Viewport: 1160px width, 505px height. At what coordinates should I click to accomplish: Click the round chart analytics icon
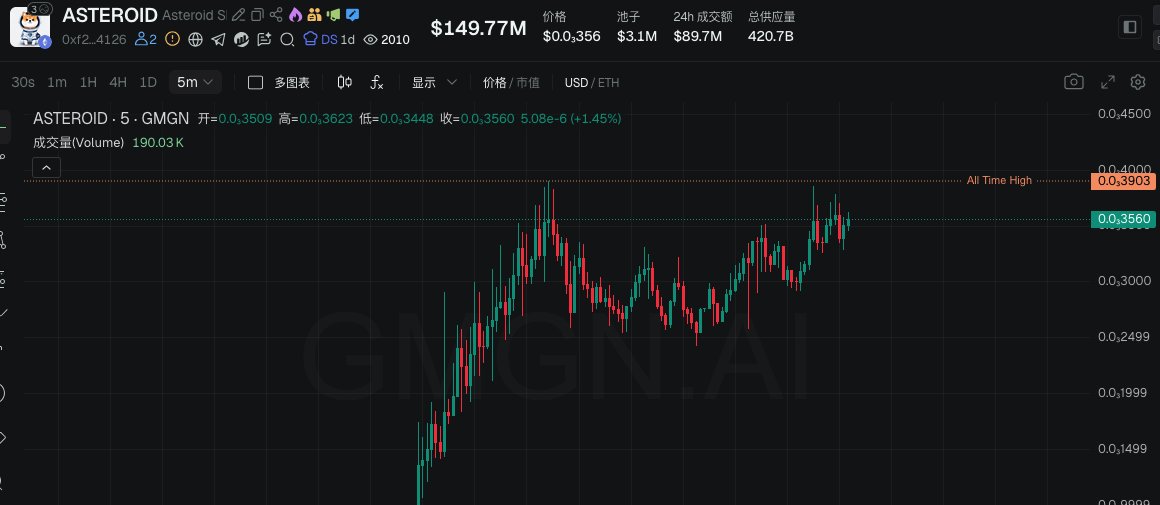click(241, 39)
